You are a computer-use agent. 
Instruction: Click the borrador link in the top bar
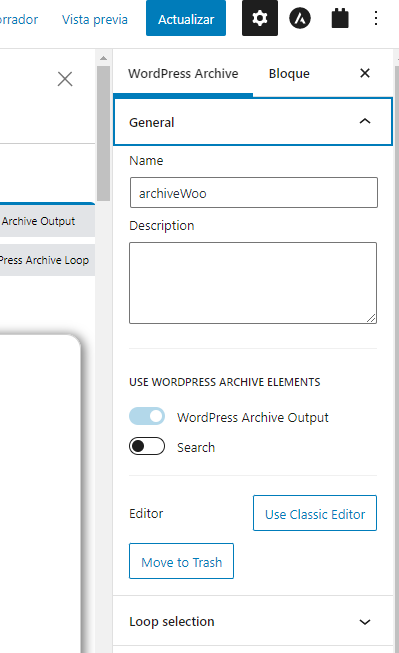tap(19, 20)
